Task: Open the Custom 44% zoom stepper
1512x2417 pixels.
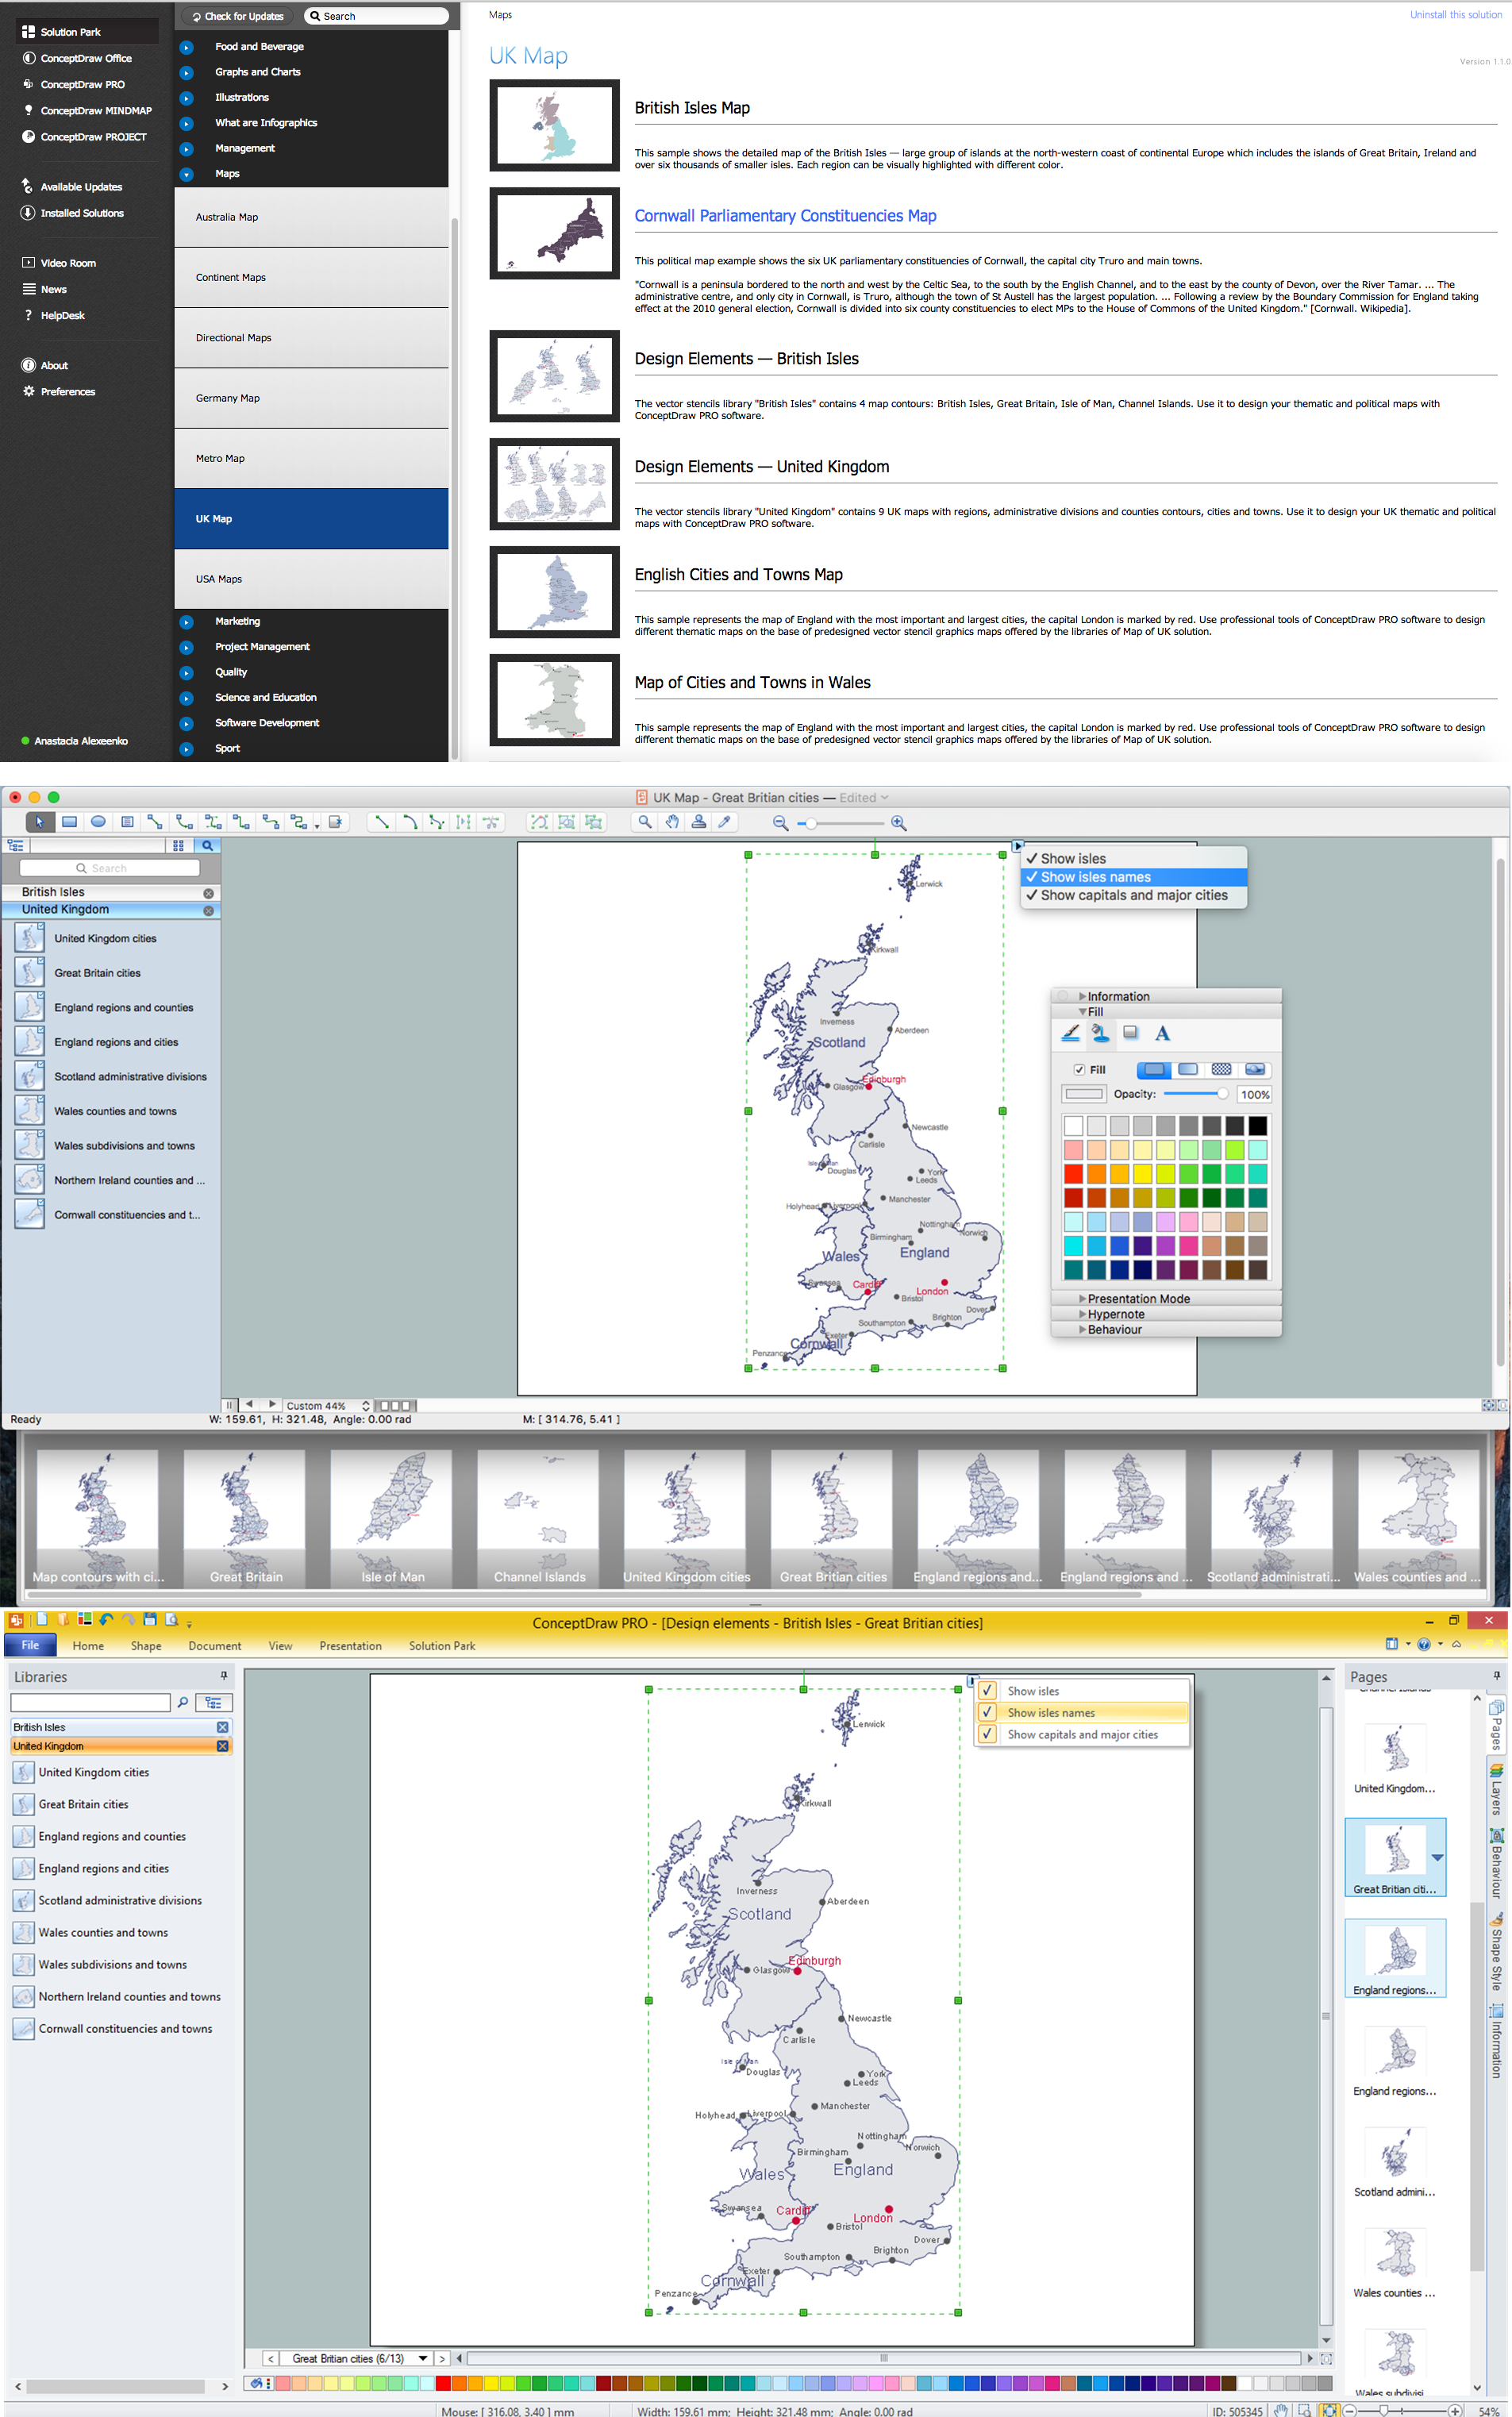Action: pos(365,1405)
